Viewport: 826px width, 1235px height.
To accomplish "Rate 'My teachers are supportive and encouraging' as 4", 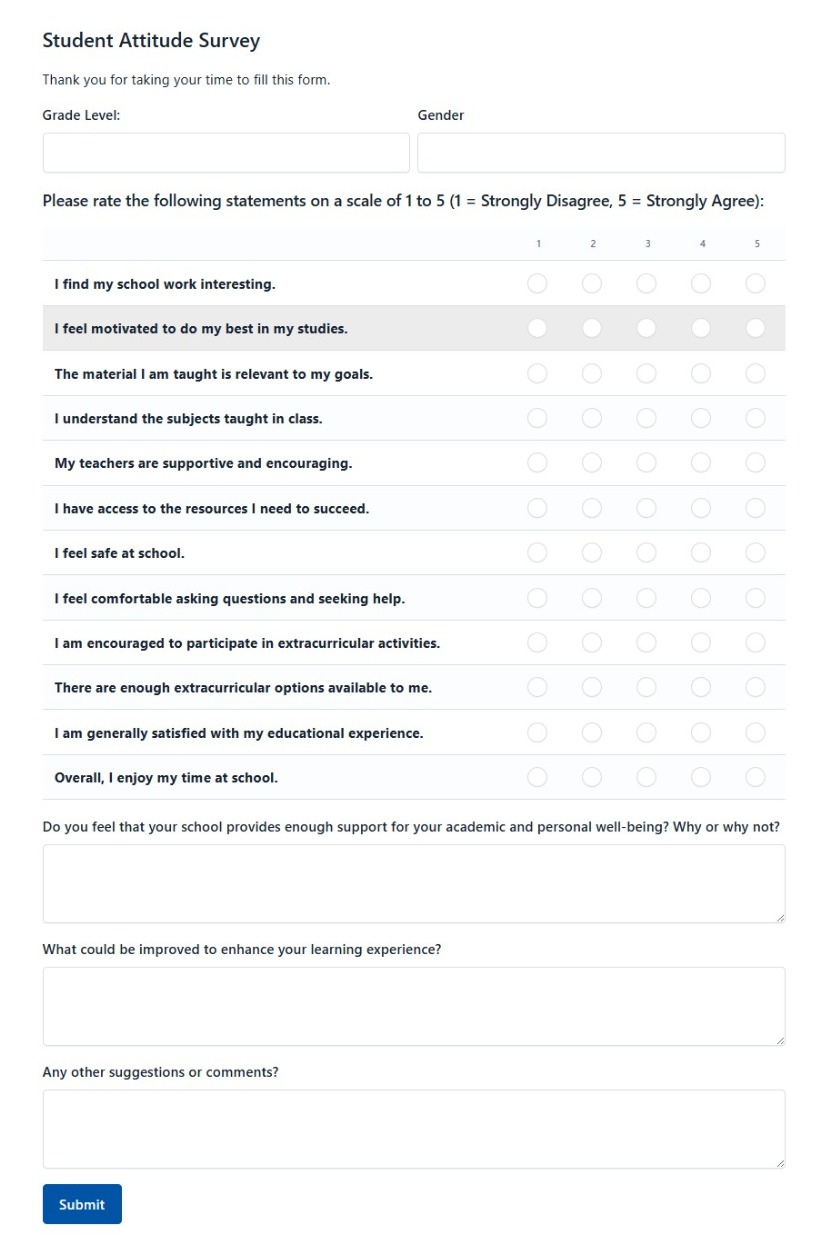I will [702, 462].
